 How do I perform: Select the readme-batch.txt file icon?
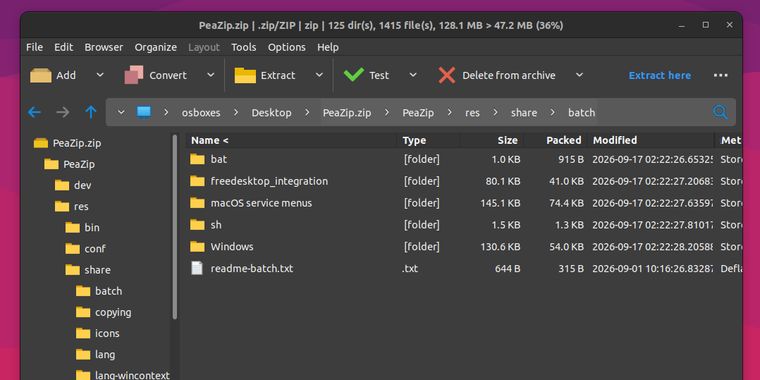coord(197,268)
